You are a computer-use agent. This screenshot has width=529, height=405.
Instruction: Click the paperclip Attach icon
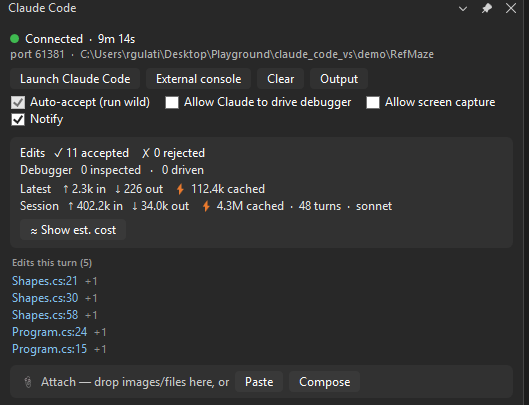28,382
